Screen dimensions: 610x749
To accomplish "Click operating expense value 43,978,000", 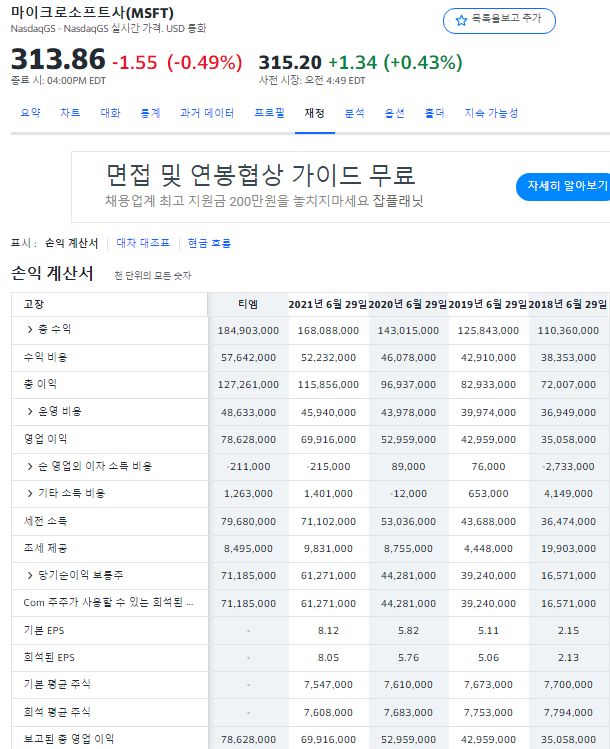I will [408, 412].
